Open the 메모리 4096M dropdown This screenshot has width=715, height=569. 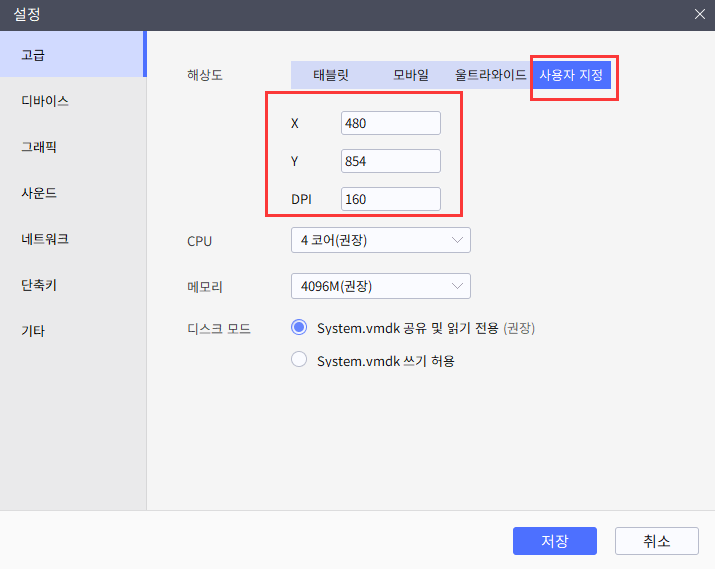tap(380, 286)
